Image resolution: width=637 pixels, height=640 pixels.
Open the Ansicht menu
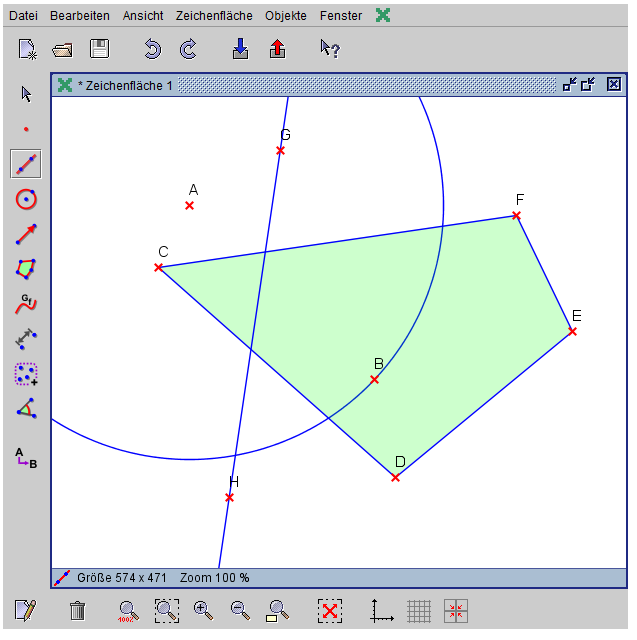click(143, 16)
